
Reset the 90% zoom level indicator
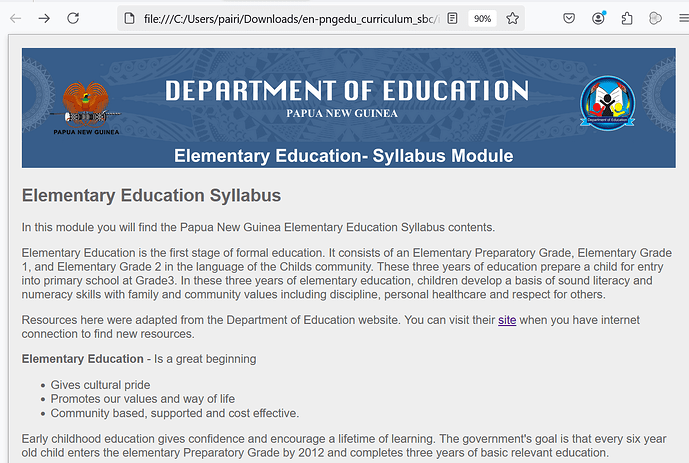tap(482, 19)
